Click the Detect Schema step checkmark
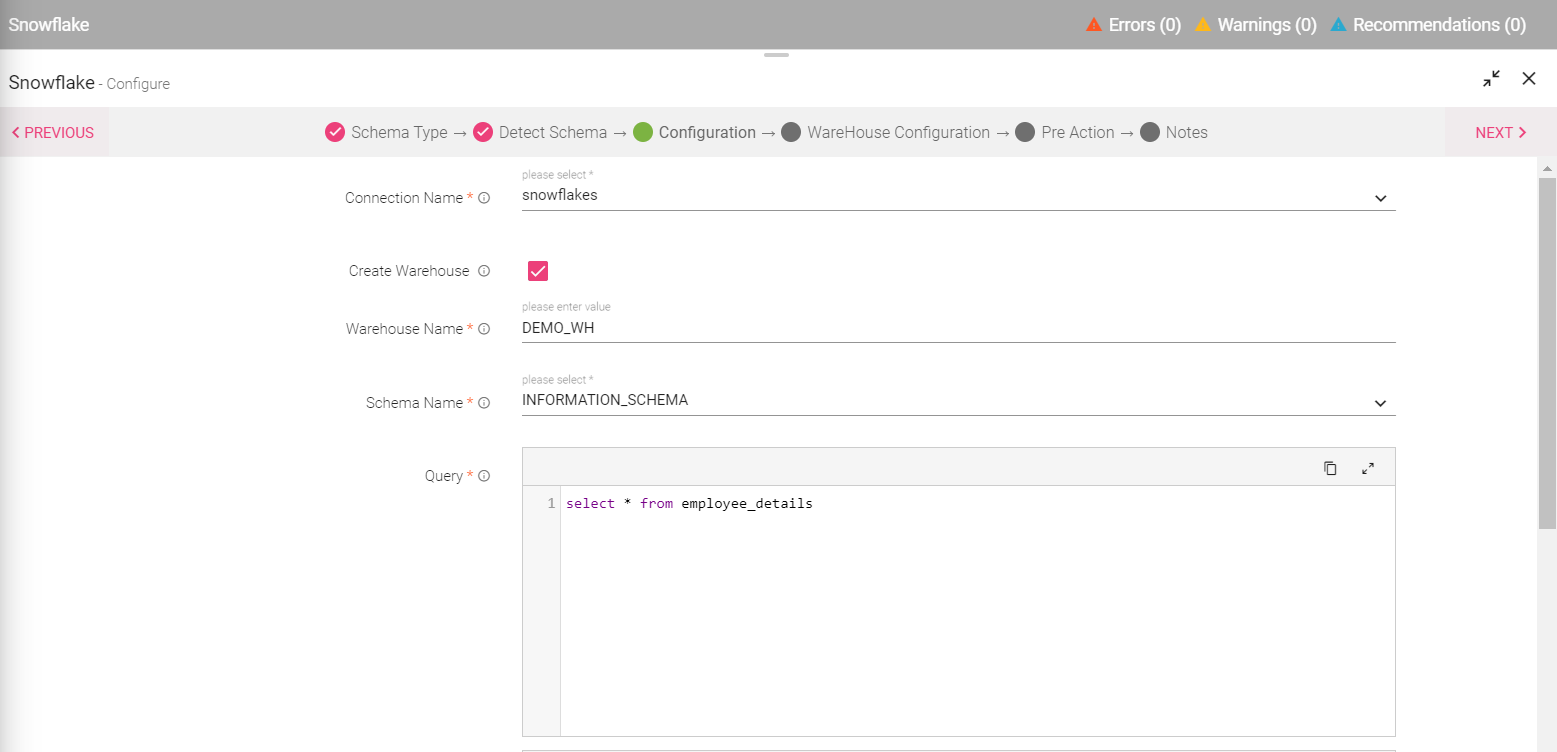 (483, 132)
